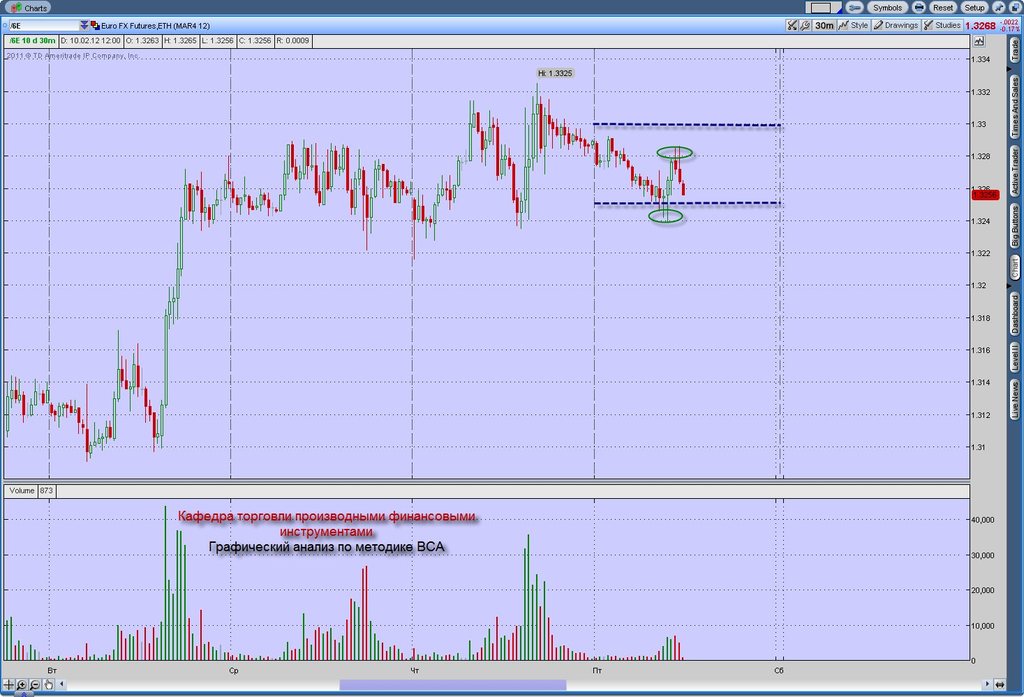This screenshot has height=697, width=1024.
Task: Click the zoom out magnifier icon
Action: coord(35,685)
